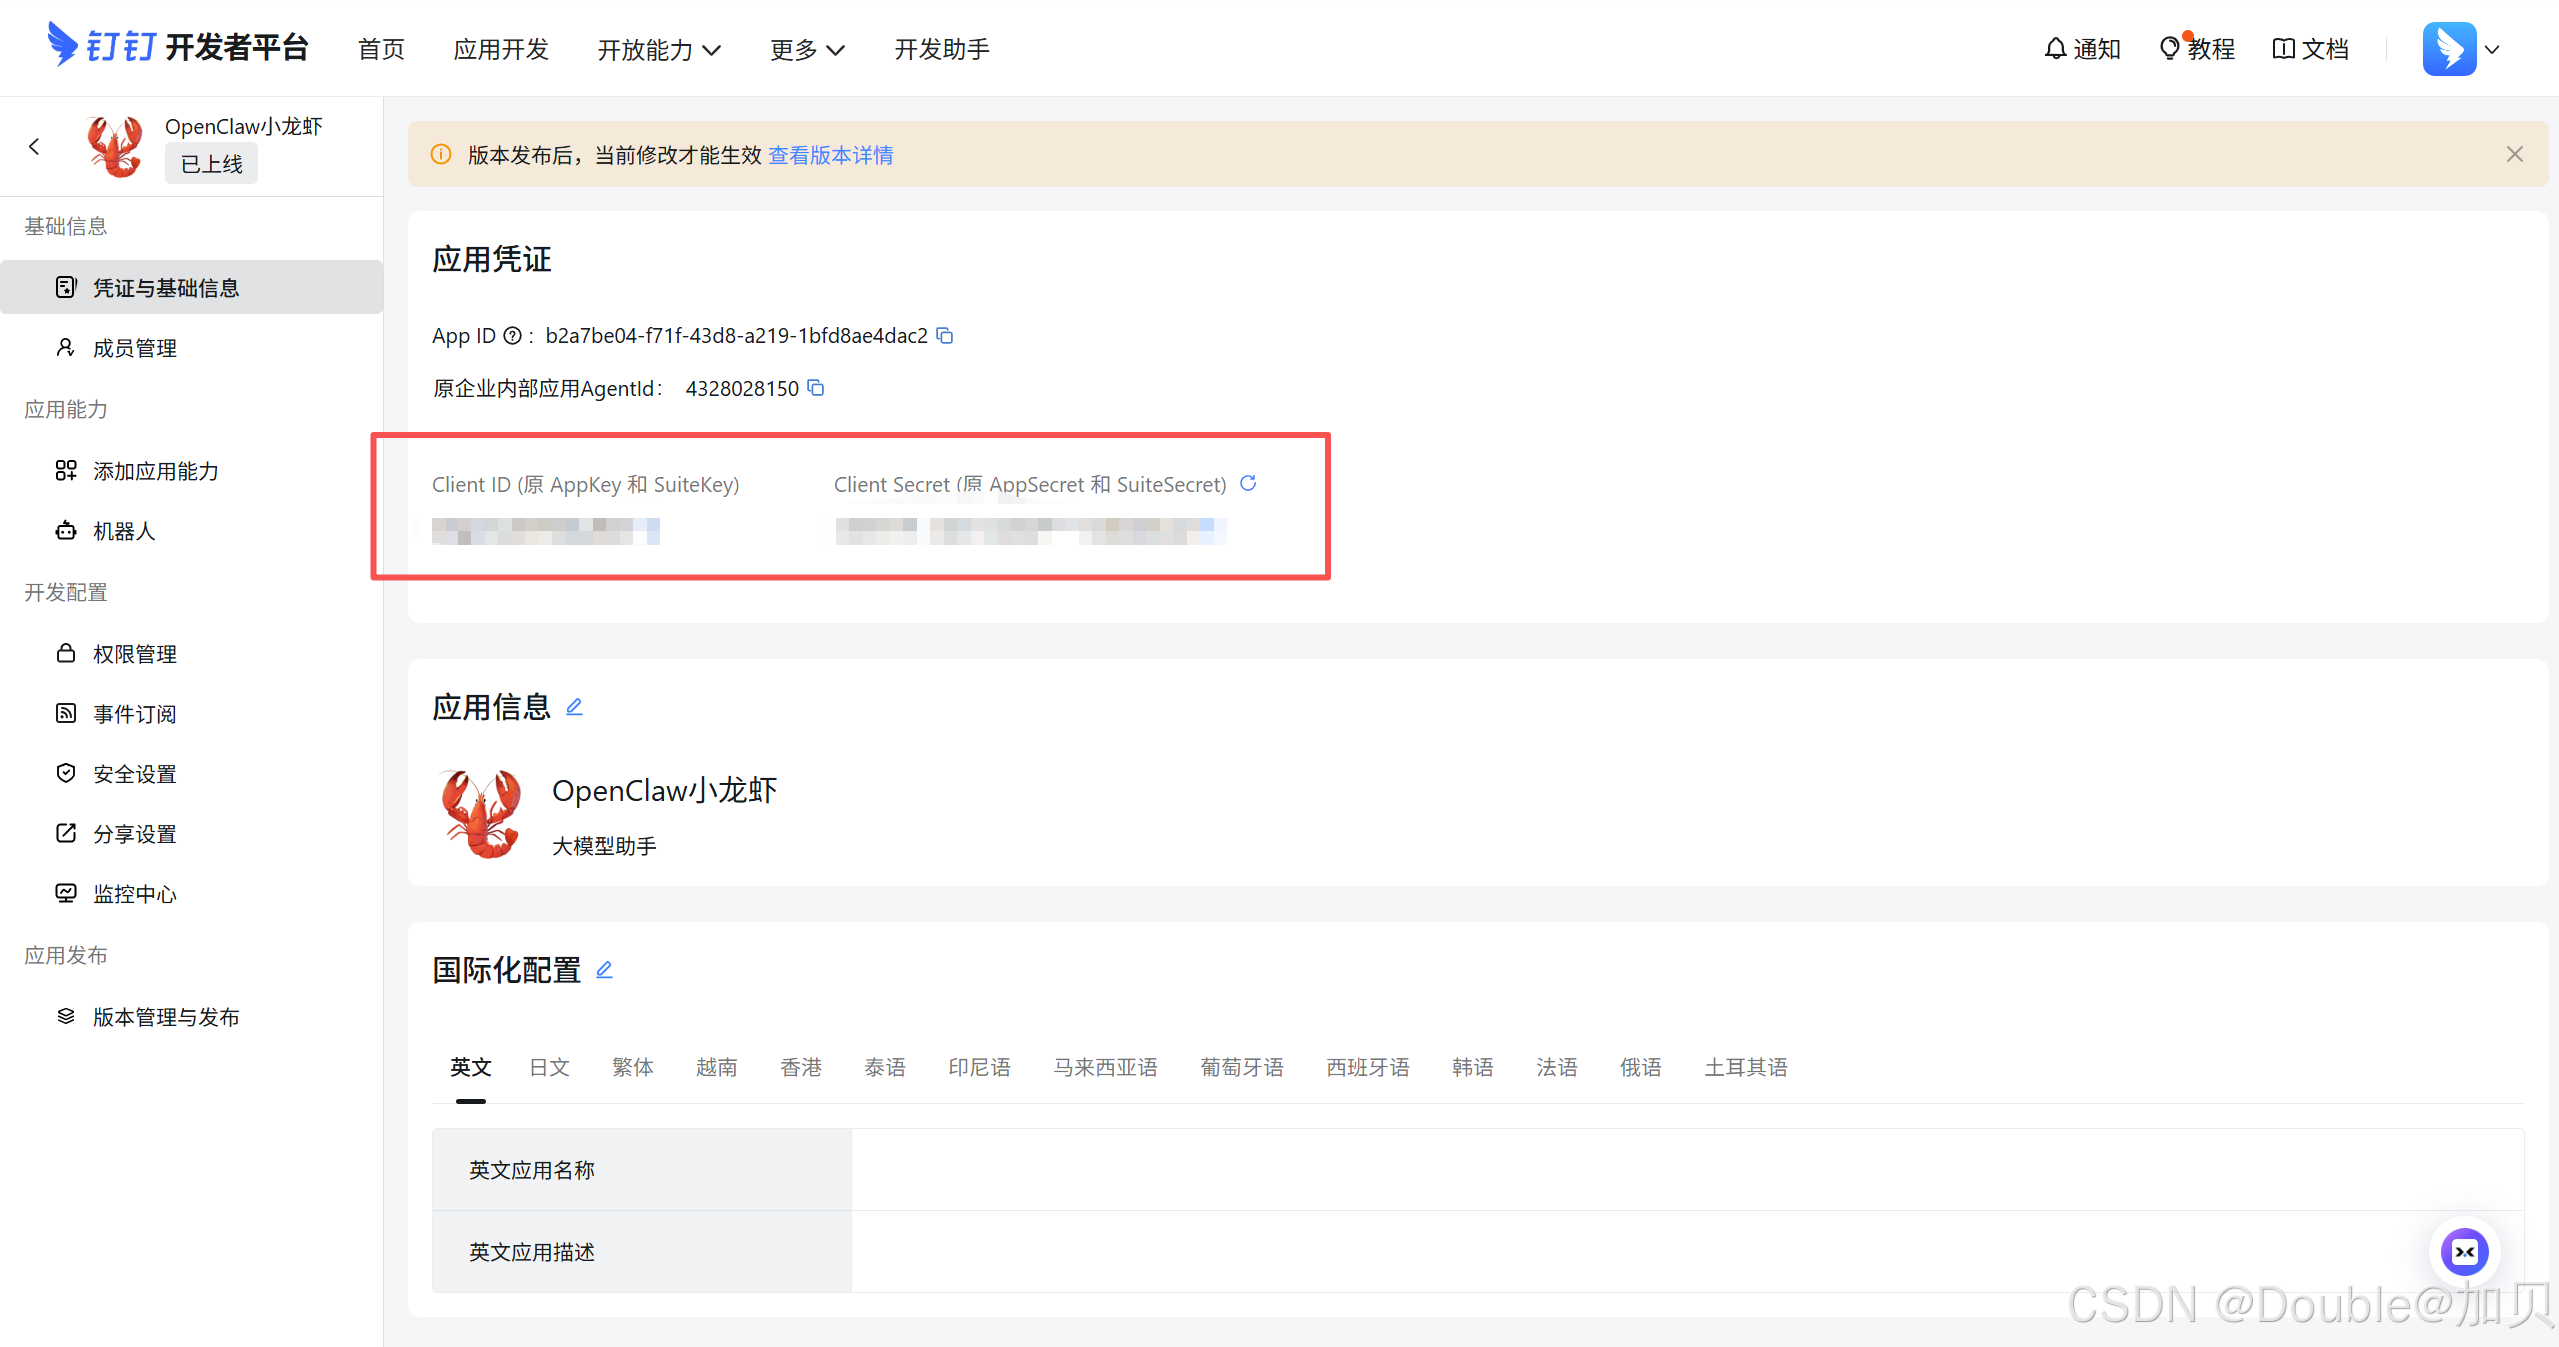Switch to the 法语 language tab

[1557, 1067]
